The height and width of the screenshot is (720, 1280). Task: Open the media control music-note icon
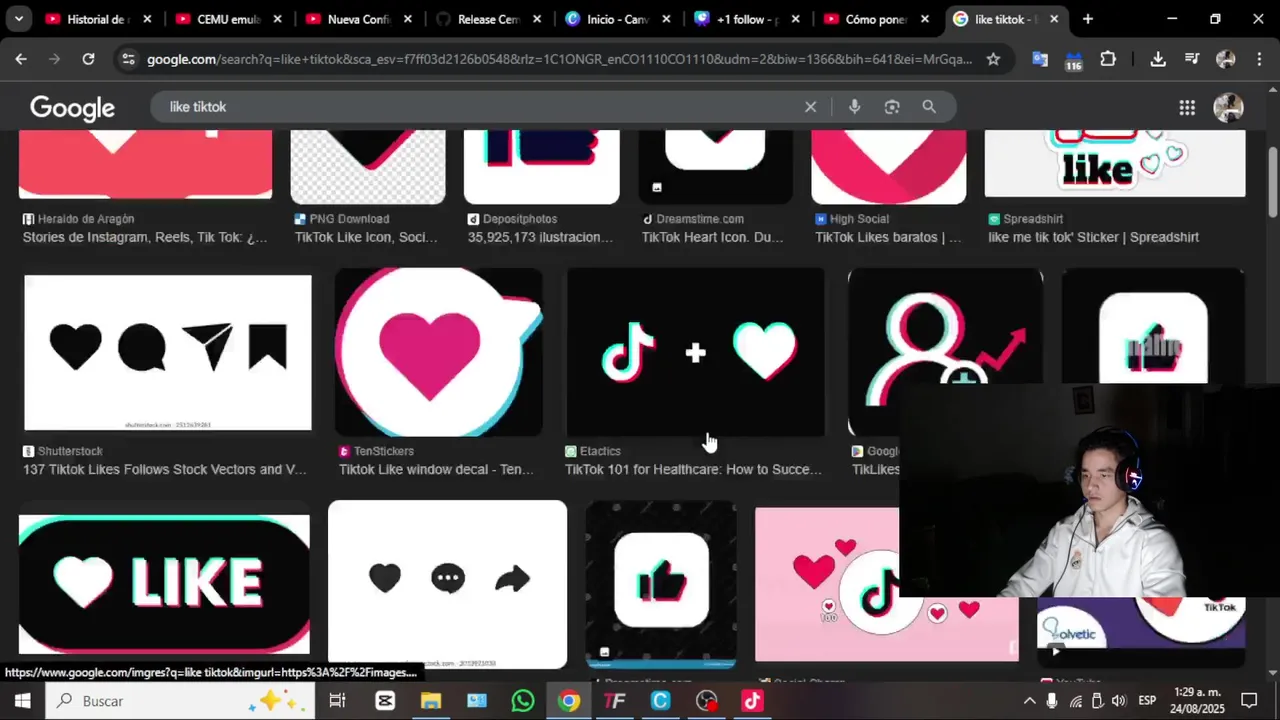(x=1192, y=59)
